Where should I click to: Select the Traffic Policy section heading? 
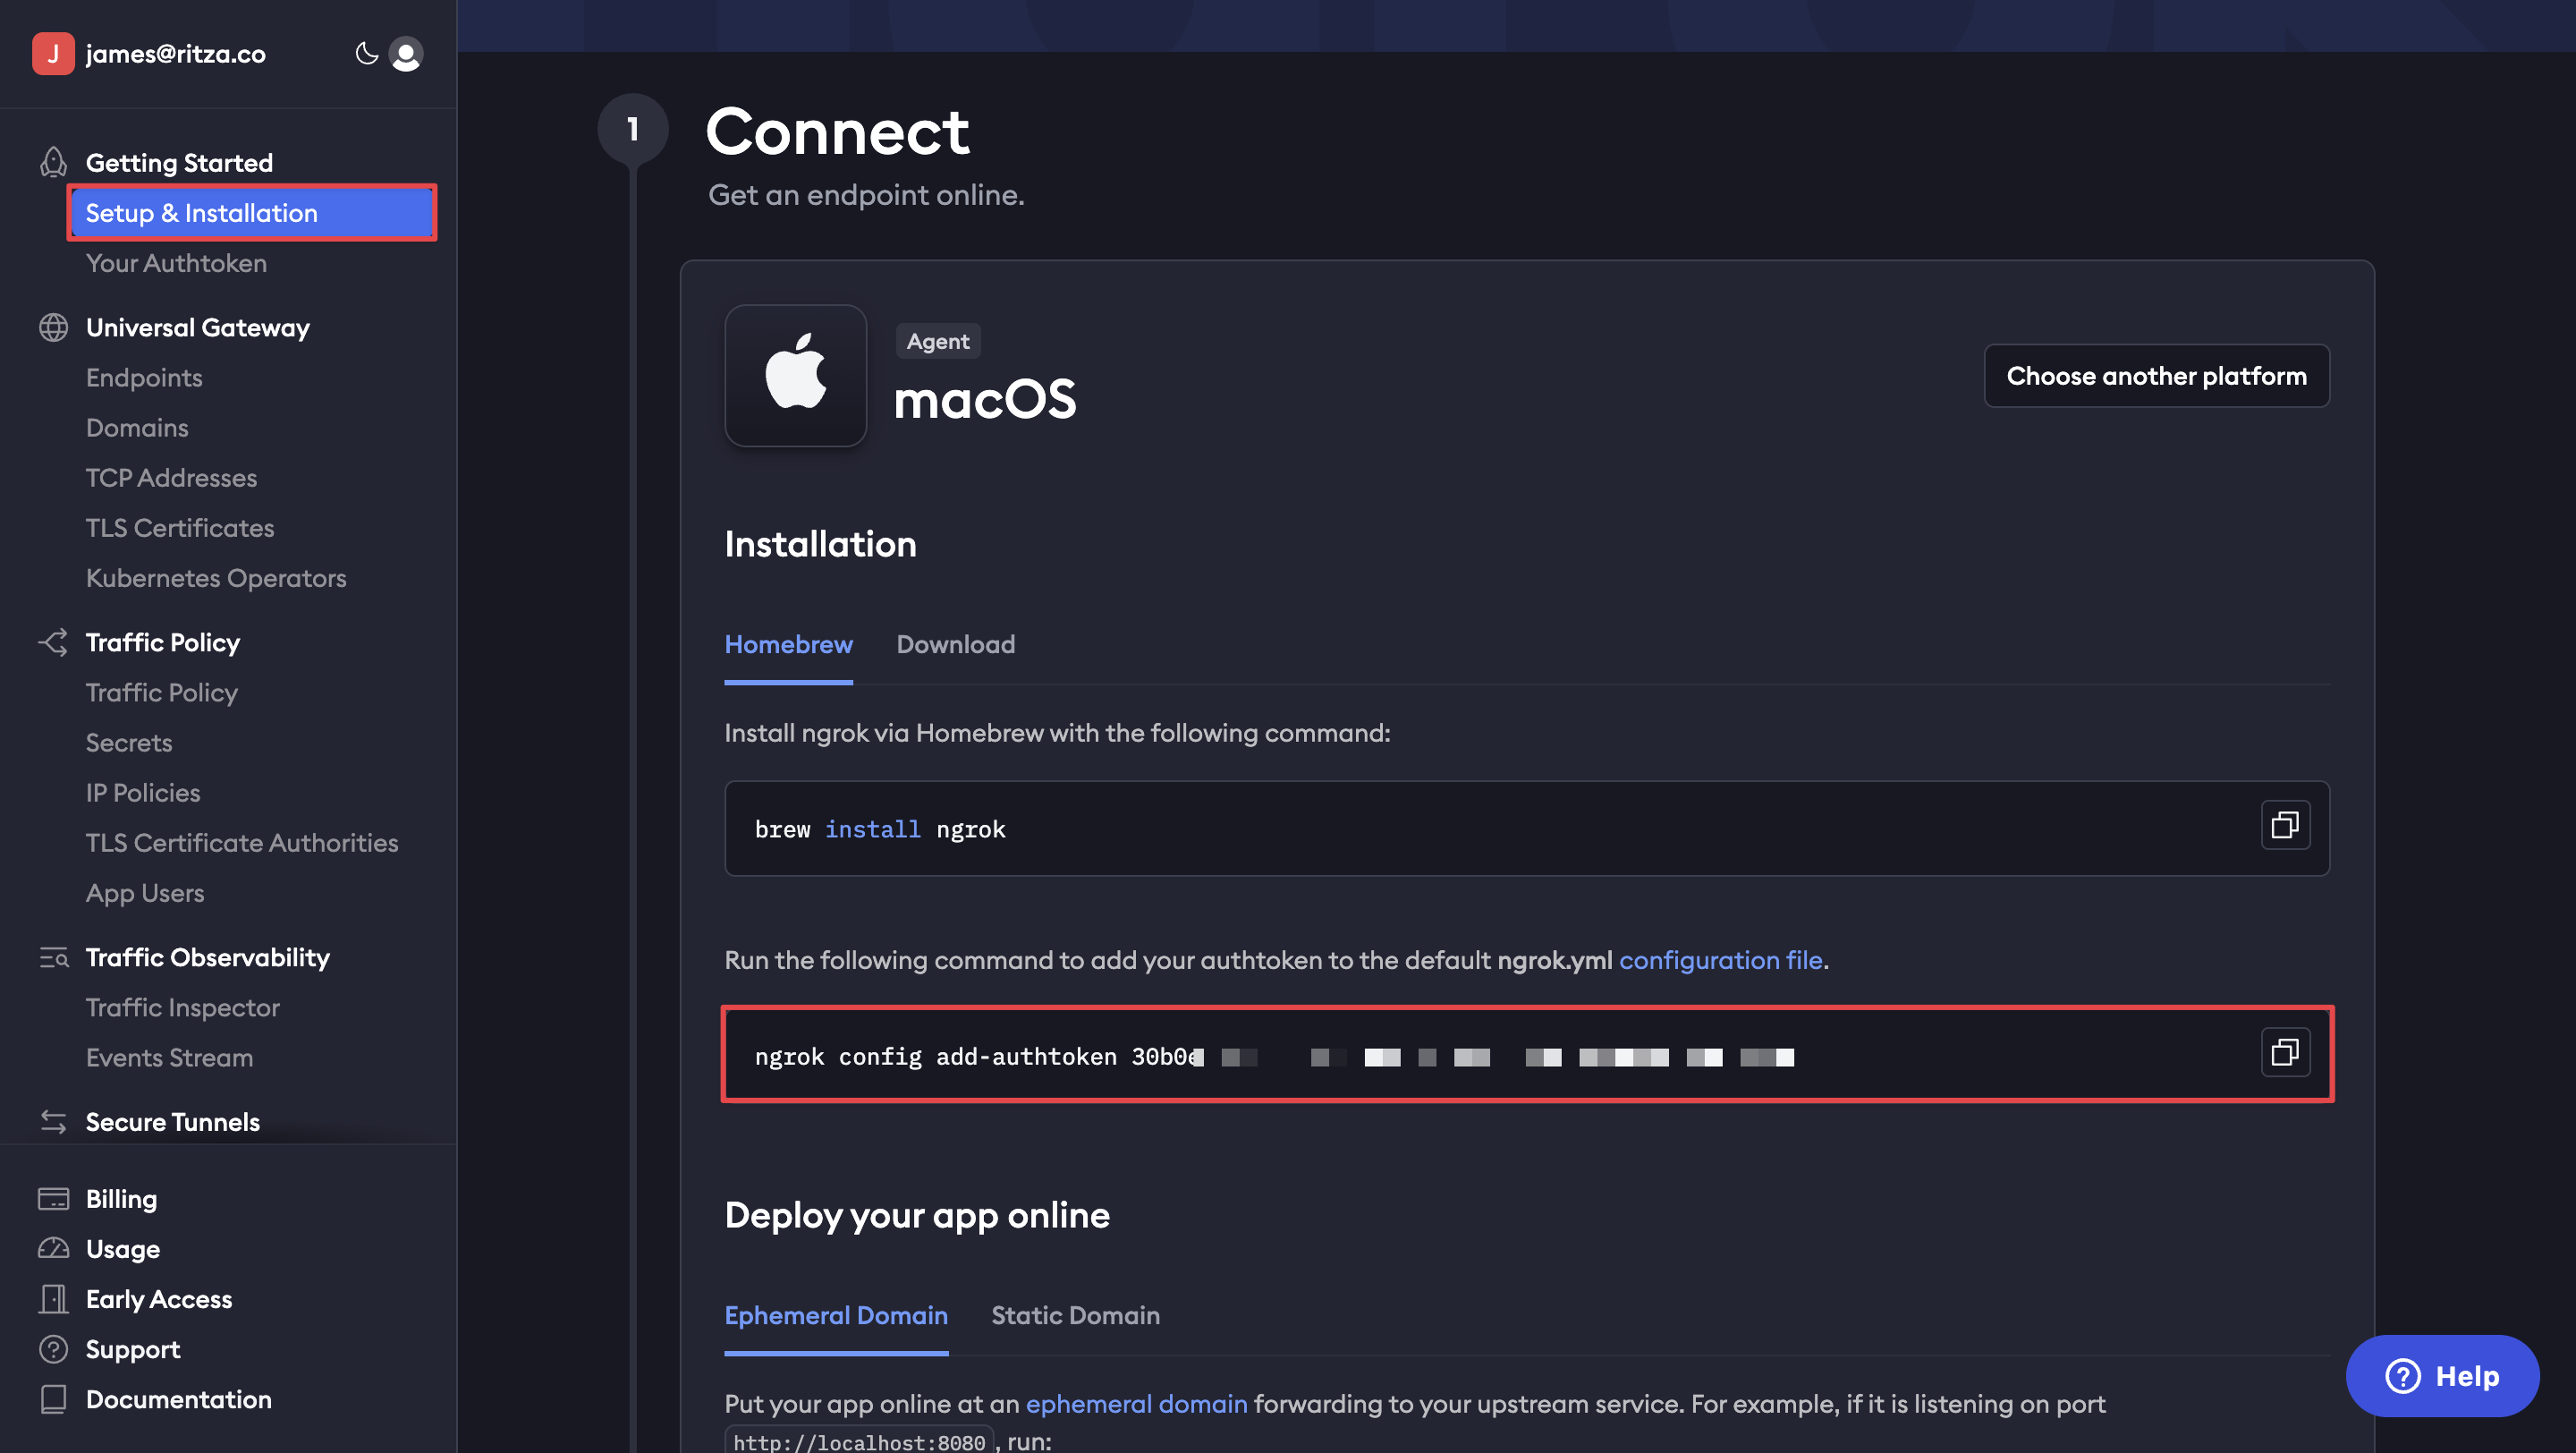click(163, 643)
